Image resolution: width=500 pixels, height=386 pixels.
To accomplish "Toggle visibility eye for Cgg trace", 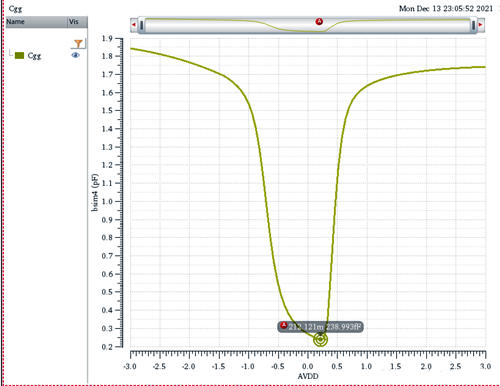I will (76, 55).
